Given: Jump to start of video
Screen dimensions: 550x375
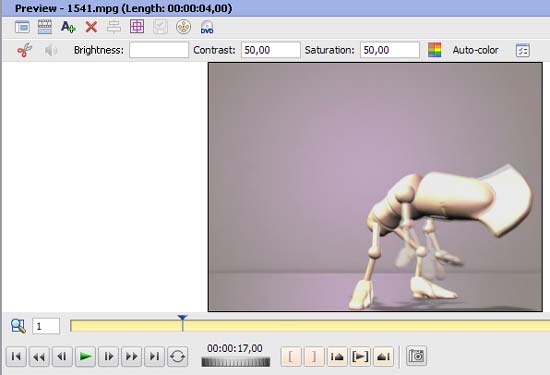Looking at the screenshot, I should (x=16, y=356).
